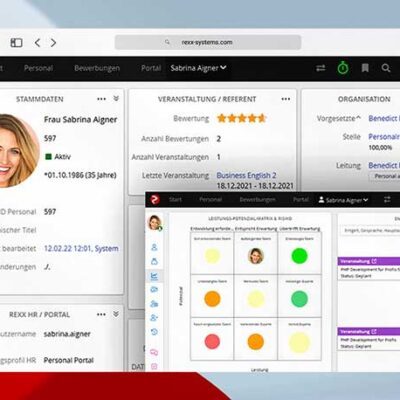Click the red rexx logo in overlay
Image resolution: width=400 pixels, height=400 pixels.
coord(155,200)
